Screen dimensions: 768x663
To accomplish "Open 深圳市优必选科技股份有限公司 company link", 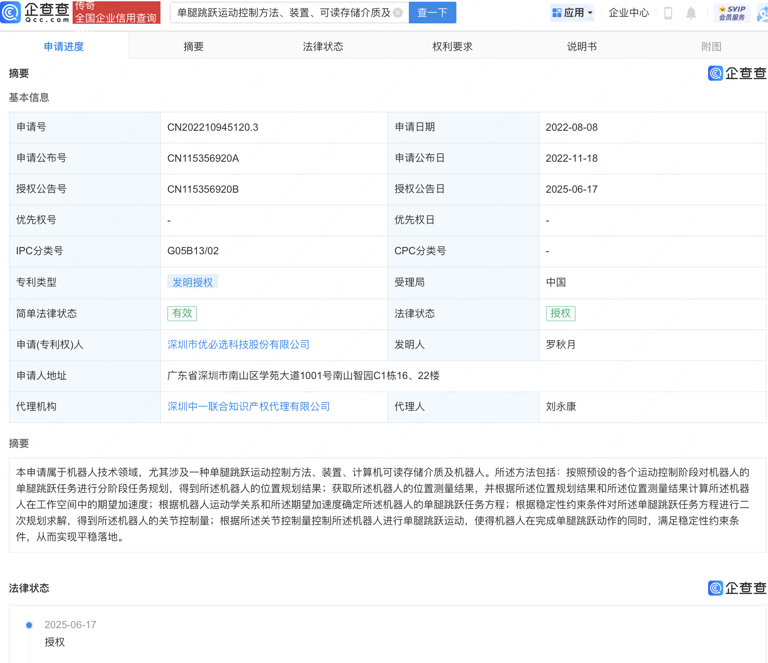I will (x=238, y=344).
